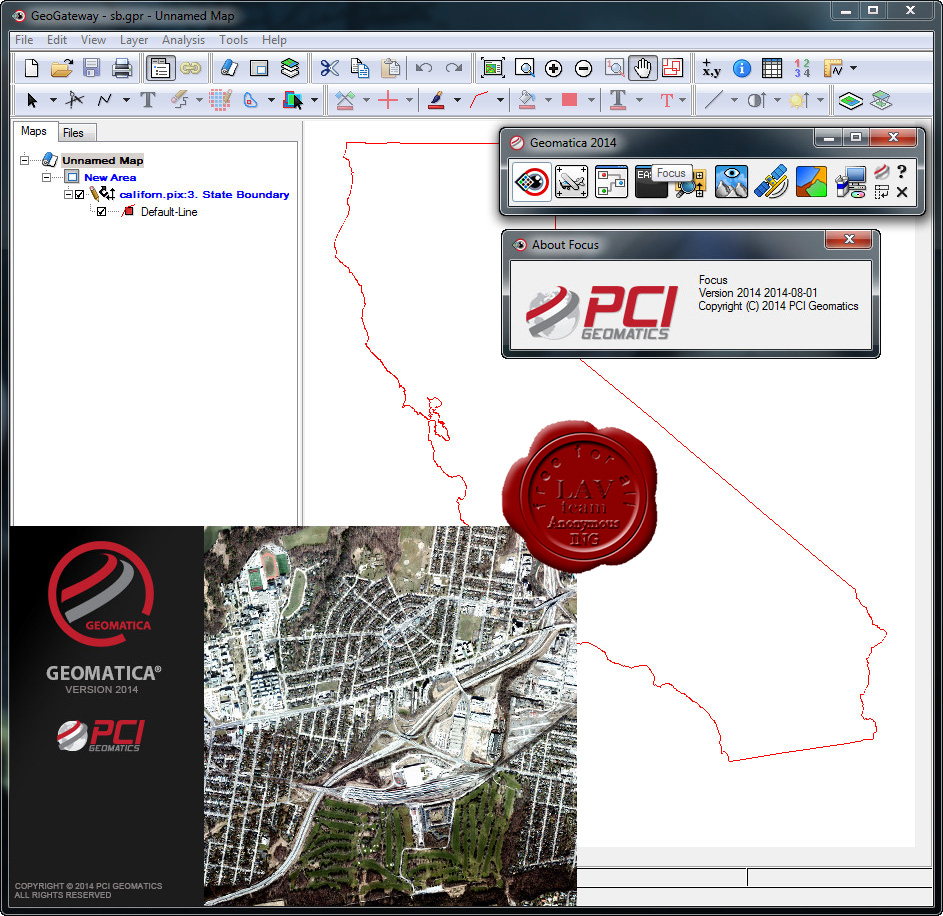This screenshot has height=916, width=943.
Task: Toggle the pan hand tool
Action: pyautogui.click(x=643, y=69)
